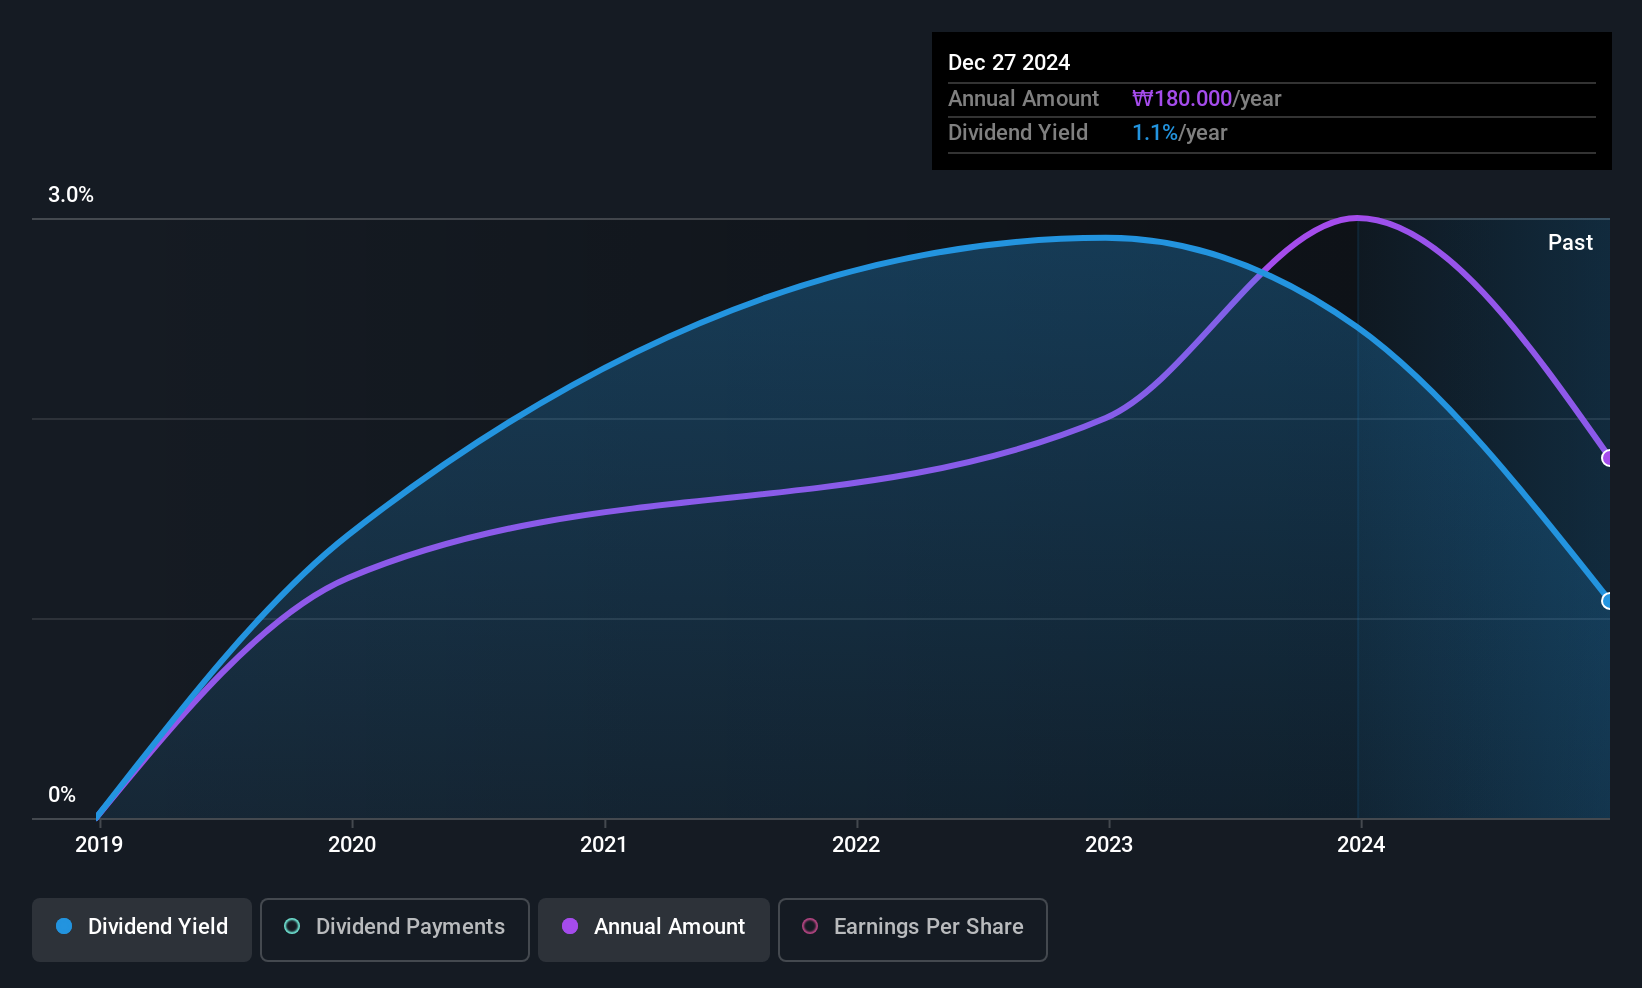Click the 2024 x-axis label
This screenshot has width=1642, height=988.
click(x=1361, y=845)
